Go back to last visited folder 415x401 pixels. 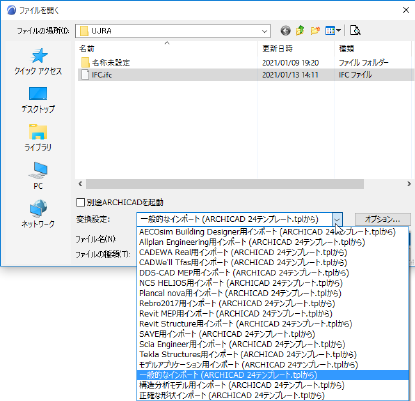pyautogui.click(x=285, y=31)
